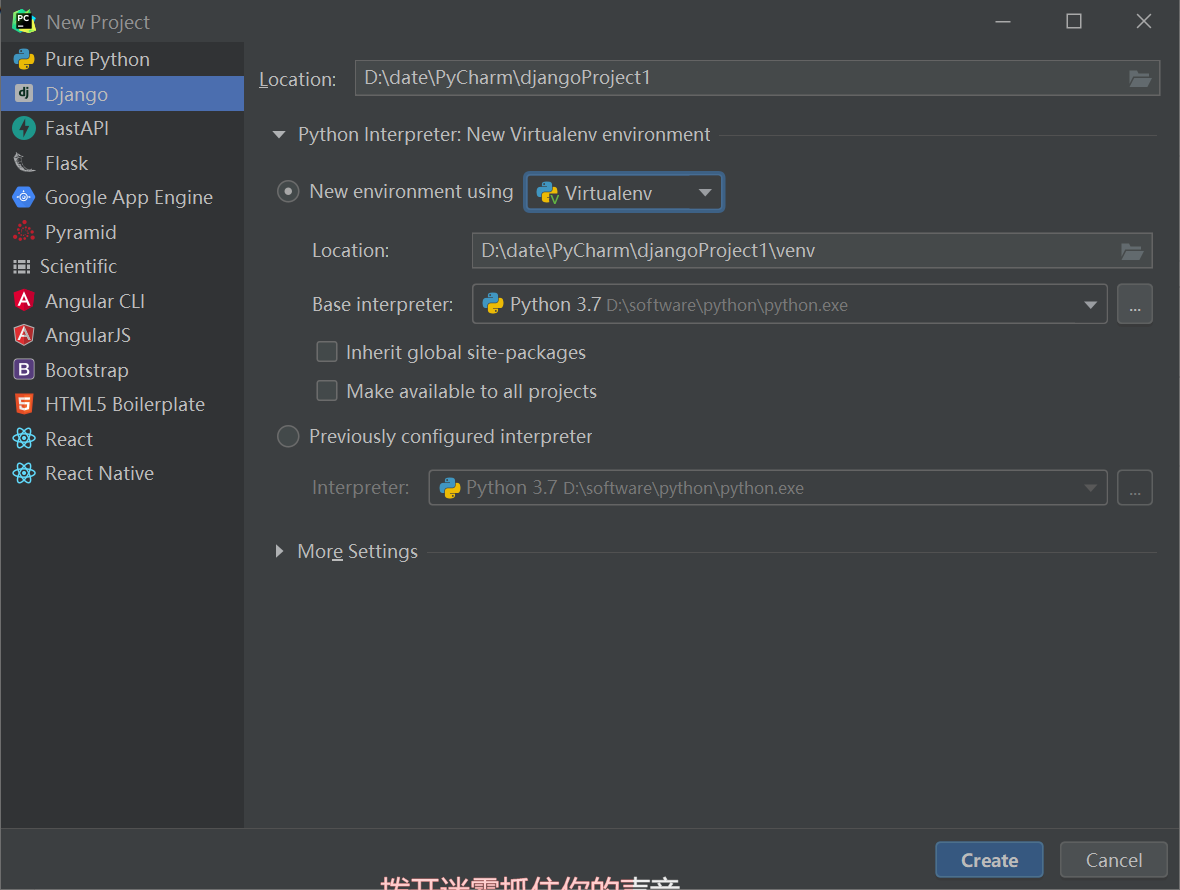Click the Pyramid red icon
Image resolution: width=1180 pixels, height=890 pixels.
(24, 232)
